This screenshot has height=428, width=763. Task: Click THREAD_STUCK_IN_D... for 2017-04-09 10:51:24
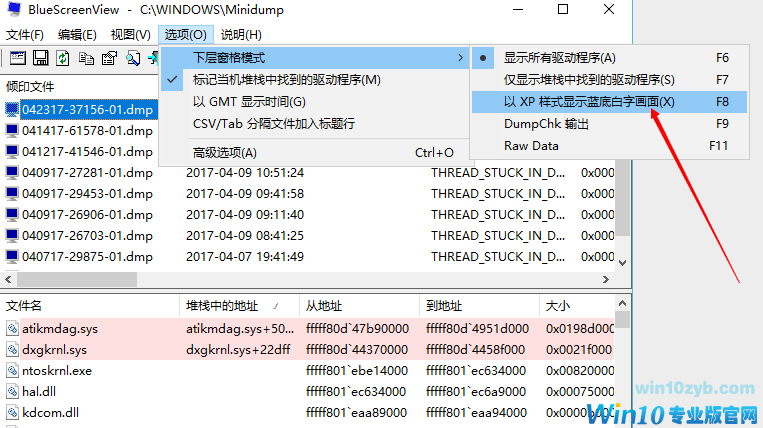(x=498, y=173)
